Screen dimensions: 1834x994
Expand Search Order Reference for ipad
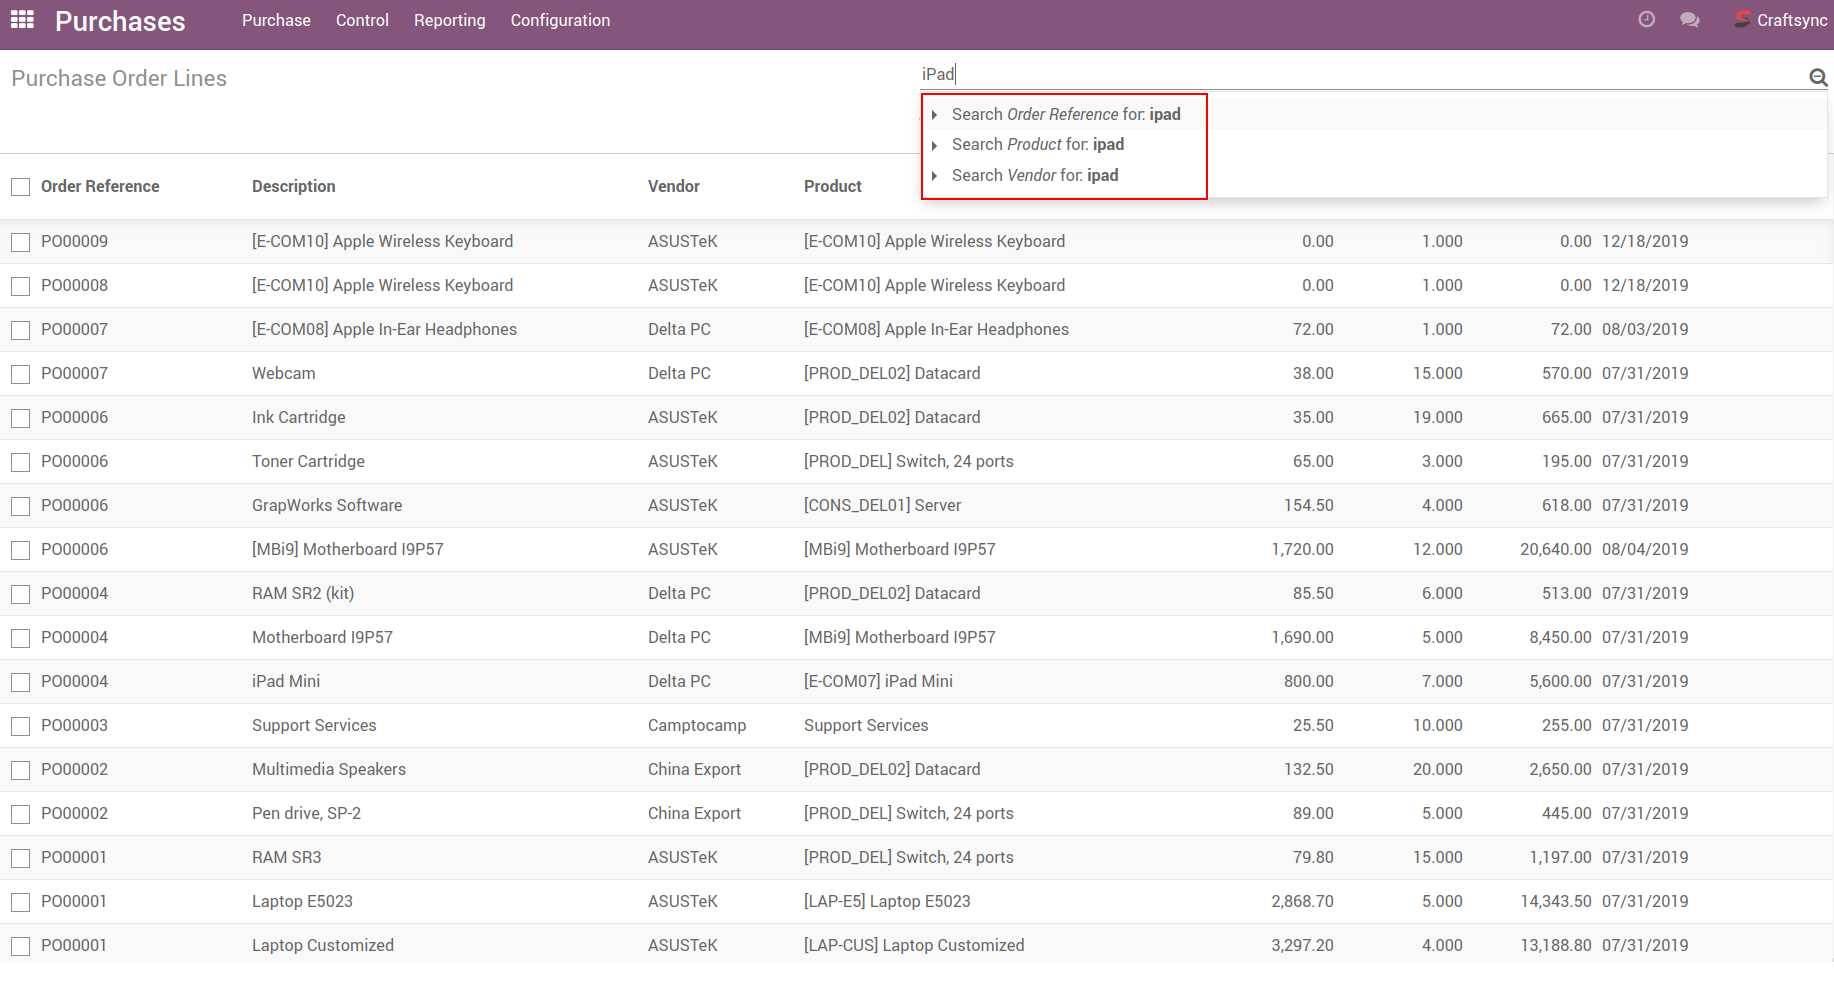coord(935,115)
